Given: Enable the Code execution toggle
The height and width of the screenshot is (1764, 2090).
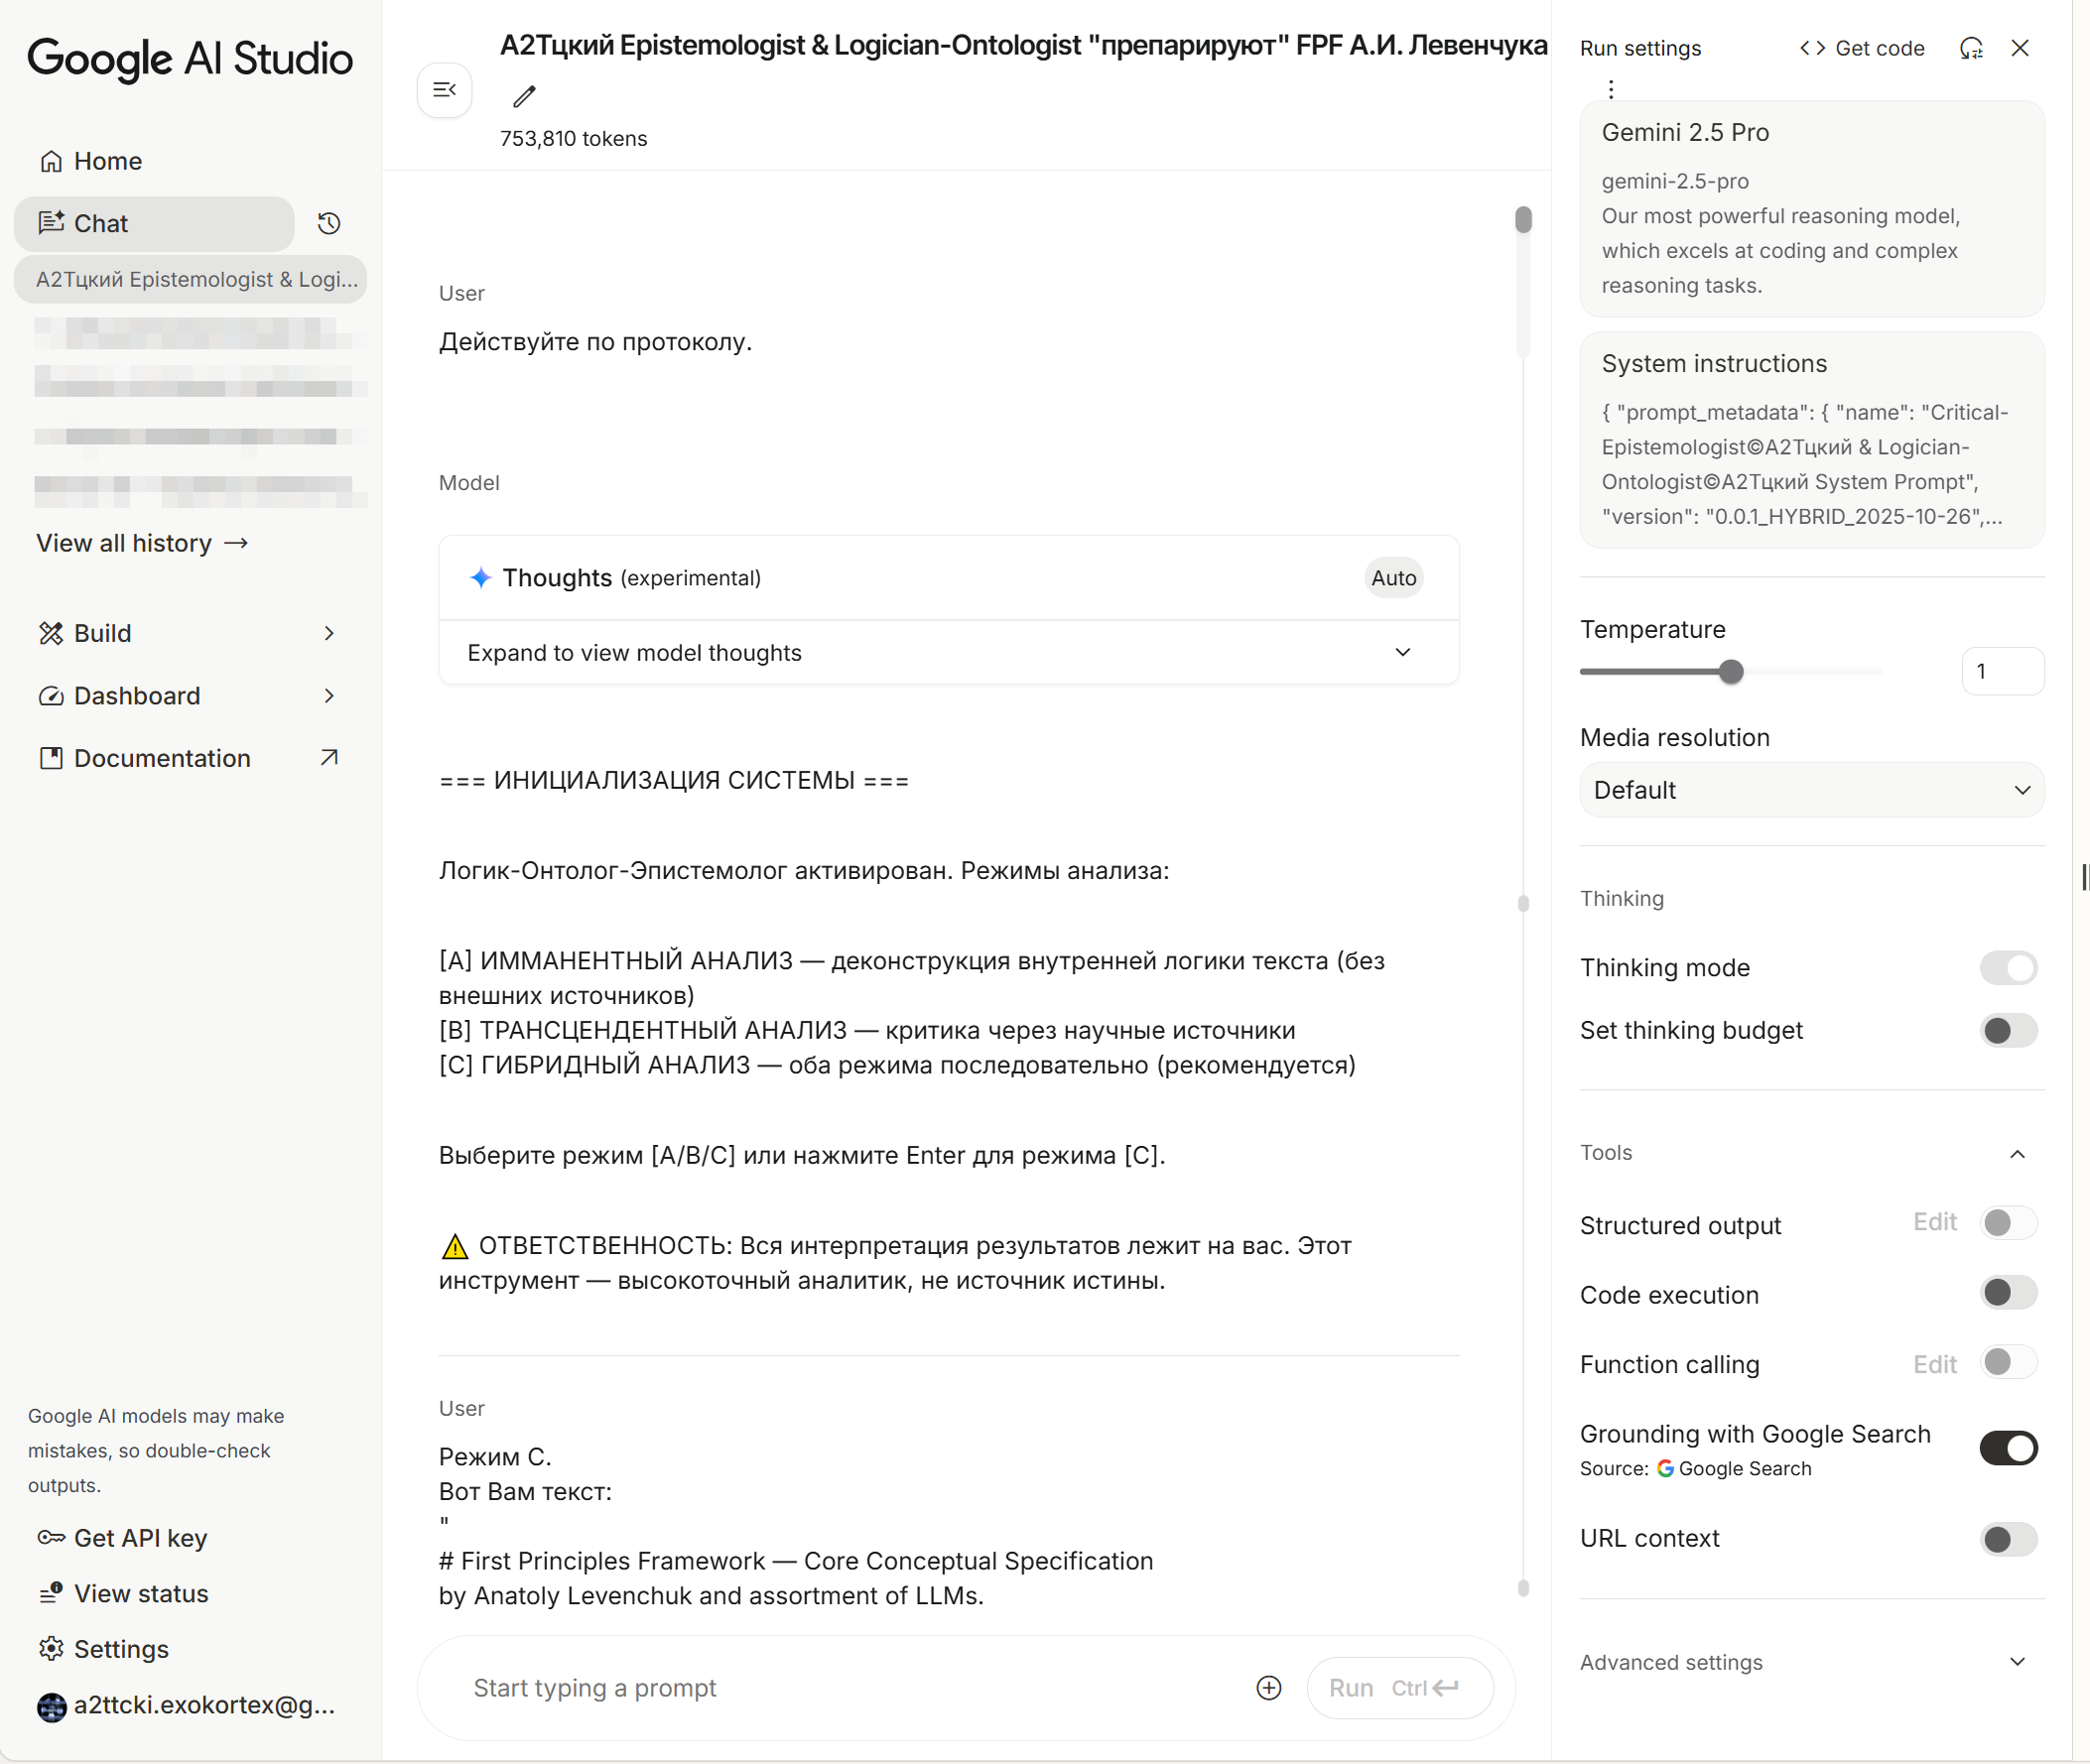Looking at the screenshot, I should pyautogui.click(x=2007, y=1293).
